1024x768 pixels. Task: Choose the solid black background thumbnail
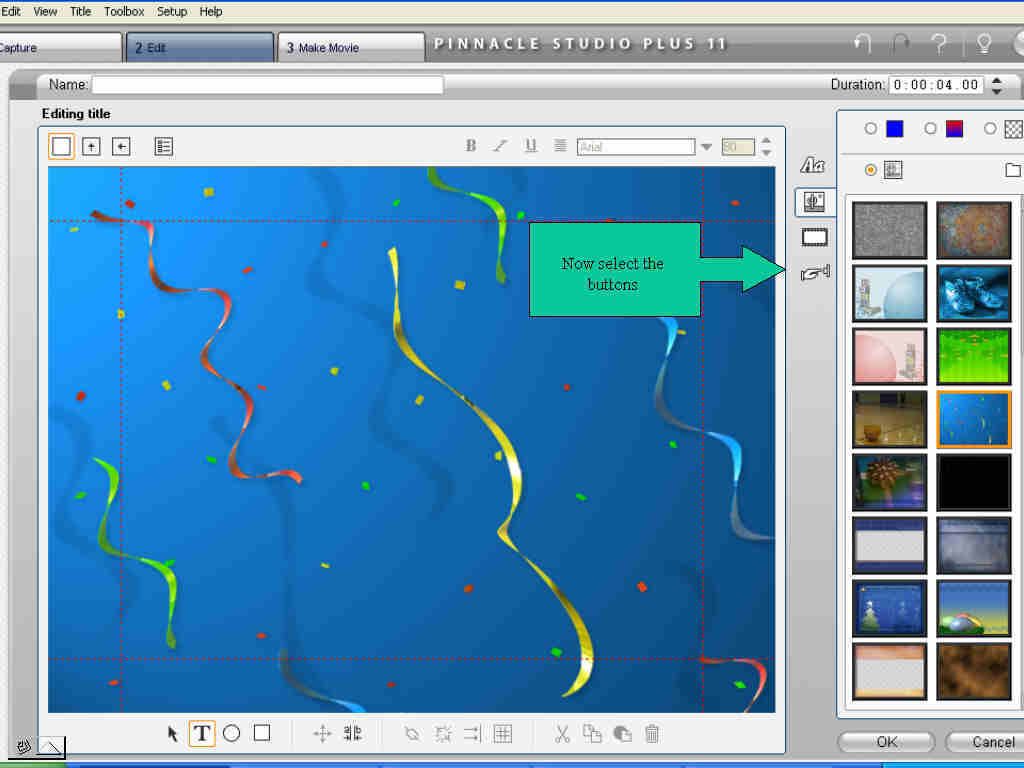click(x=973, y=482)
